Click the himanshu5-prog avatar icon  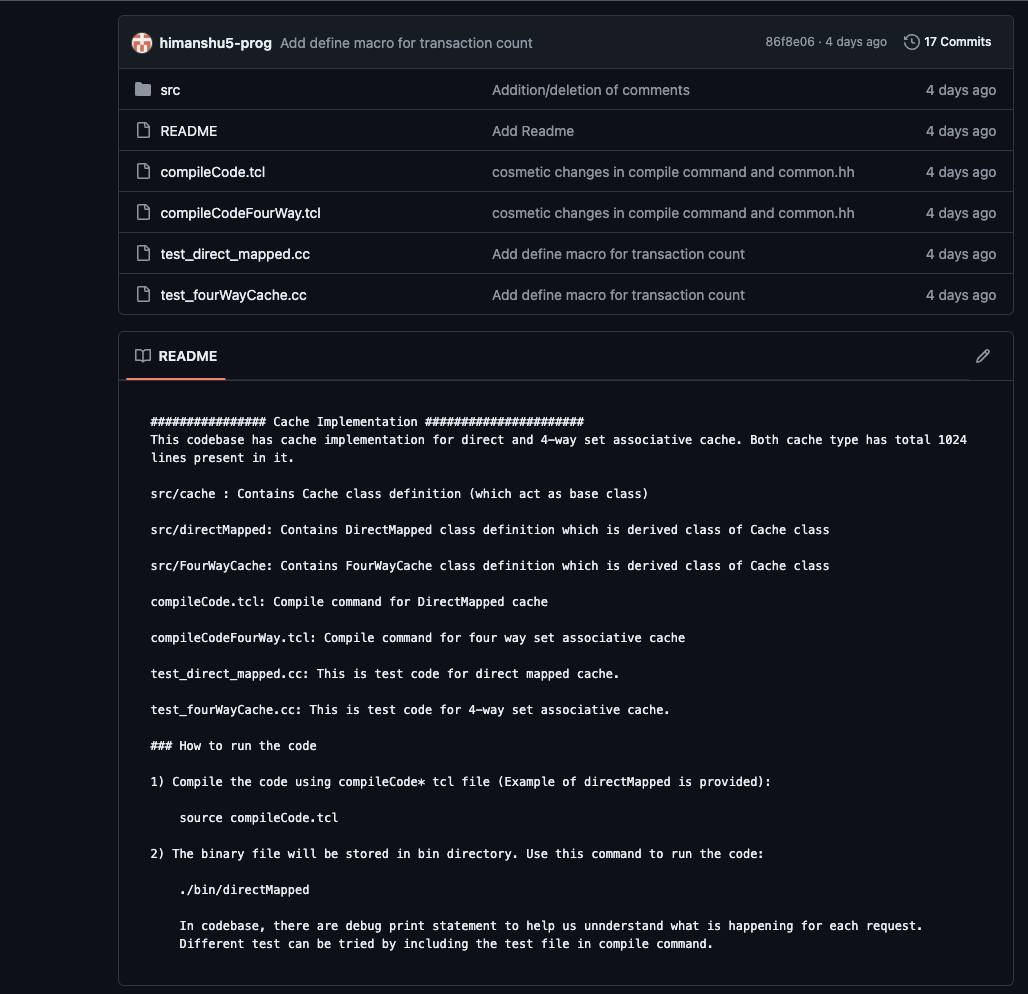pos(142,43)
